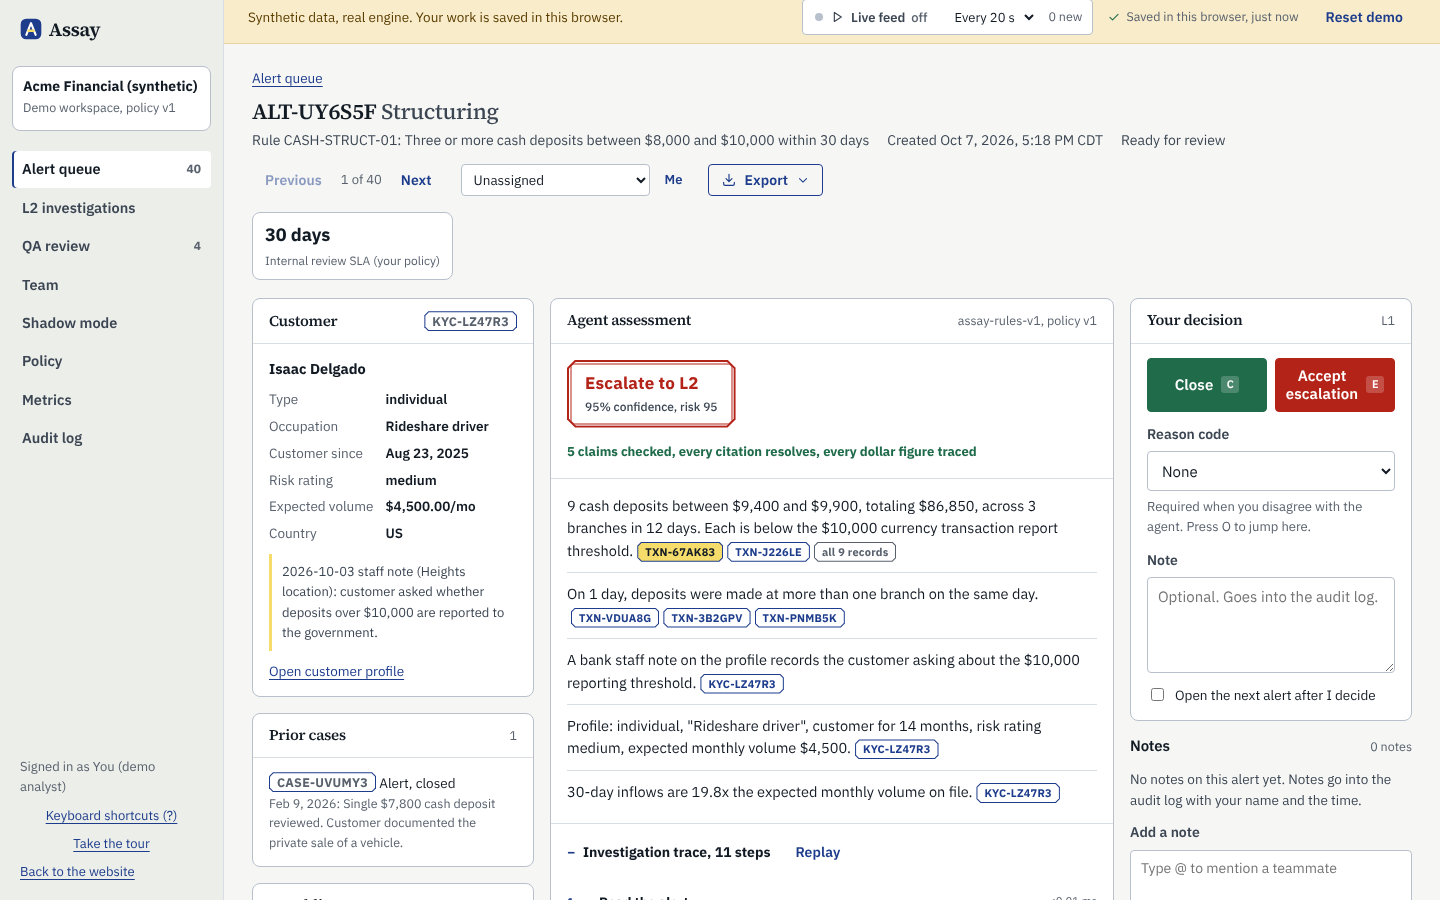The height and width of the screenshot is (900, 1440).
Task: Collapse the Investigation trace section
Action: (669, 852)
